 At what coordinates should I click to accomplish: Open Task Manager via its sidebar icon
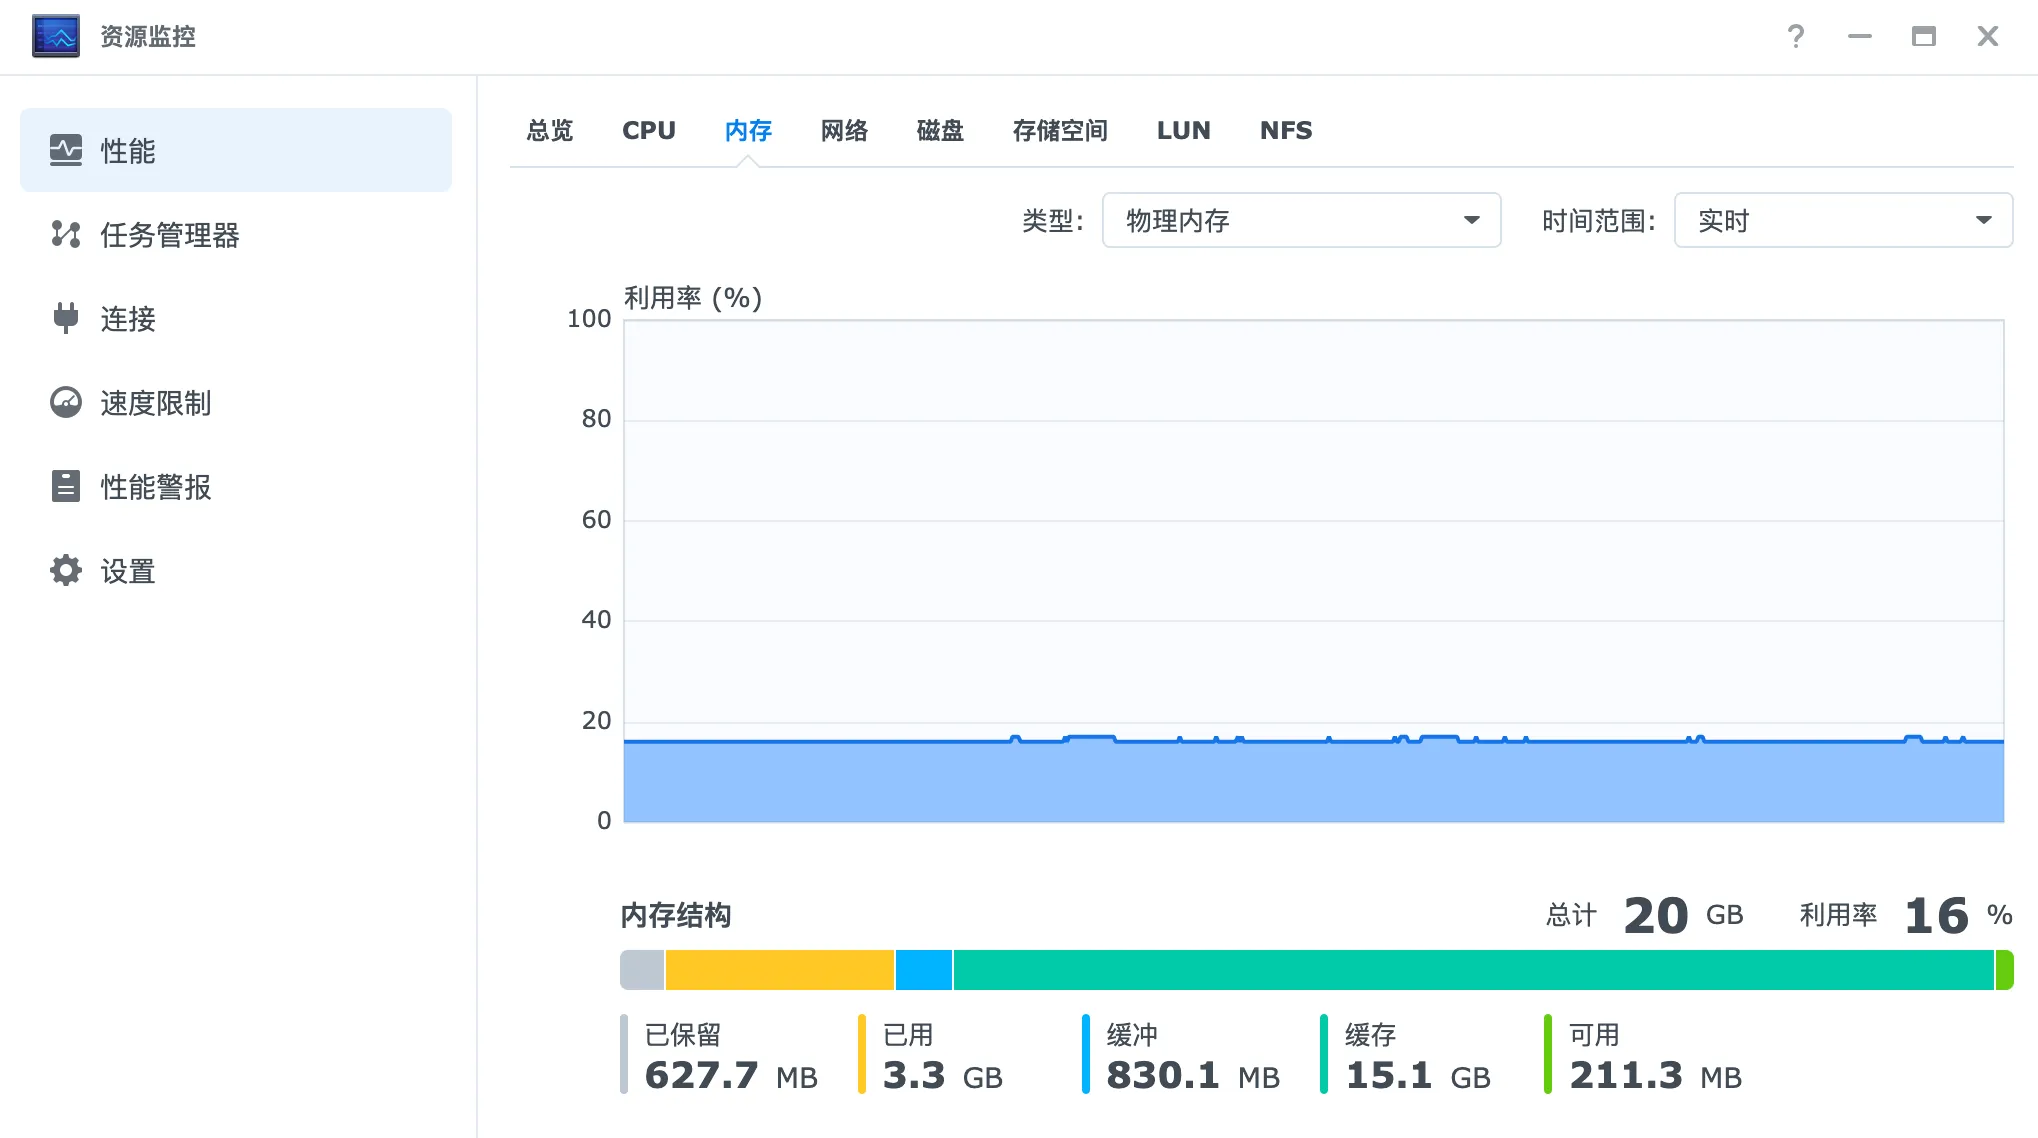[66, 235]
